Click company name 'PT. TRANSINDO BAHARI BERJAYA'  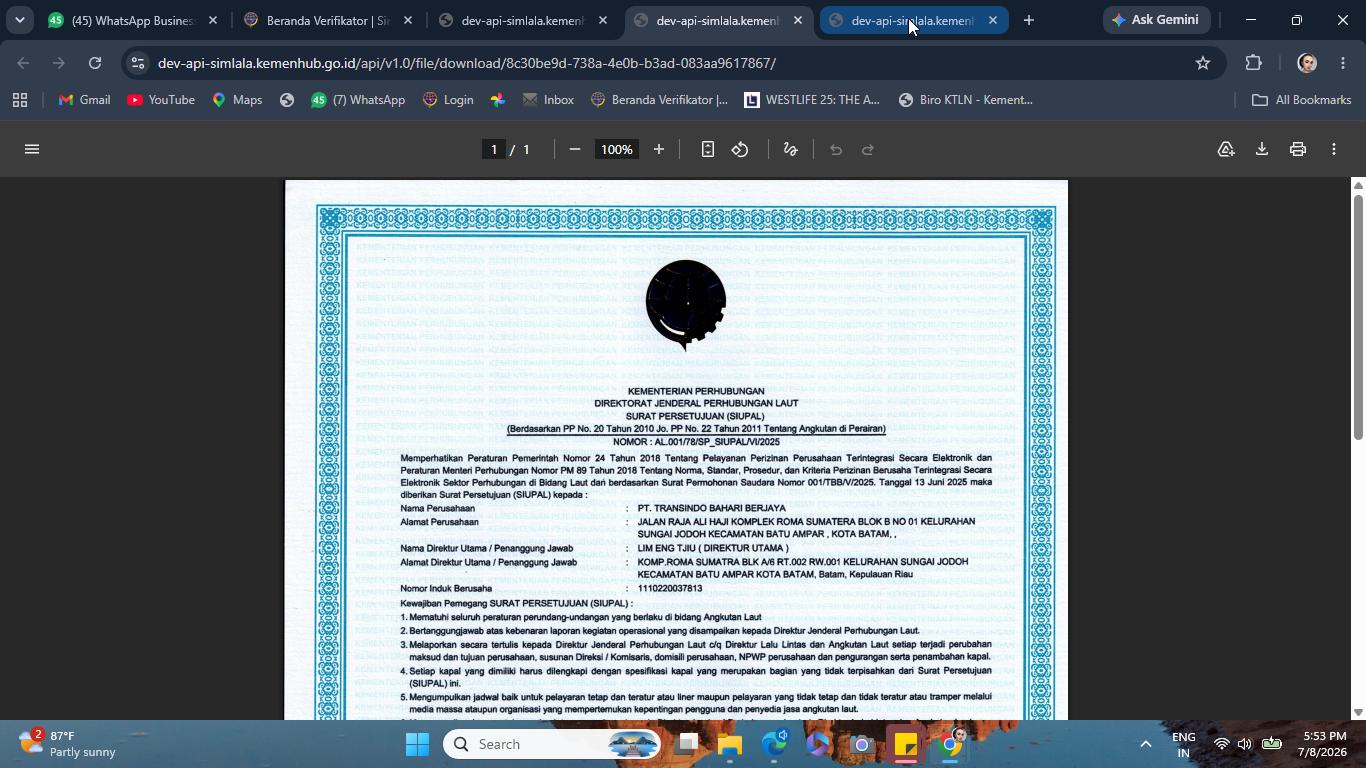pos(712,508)
